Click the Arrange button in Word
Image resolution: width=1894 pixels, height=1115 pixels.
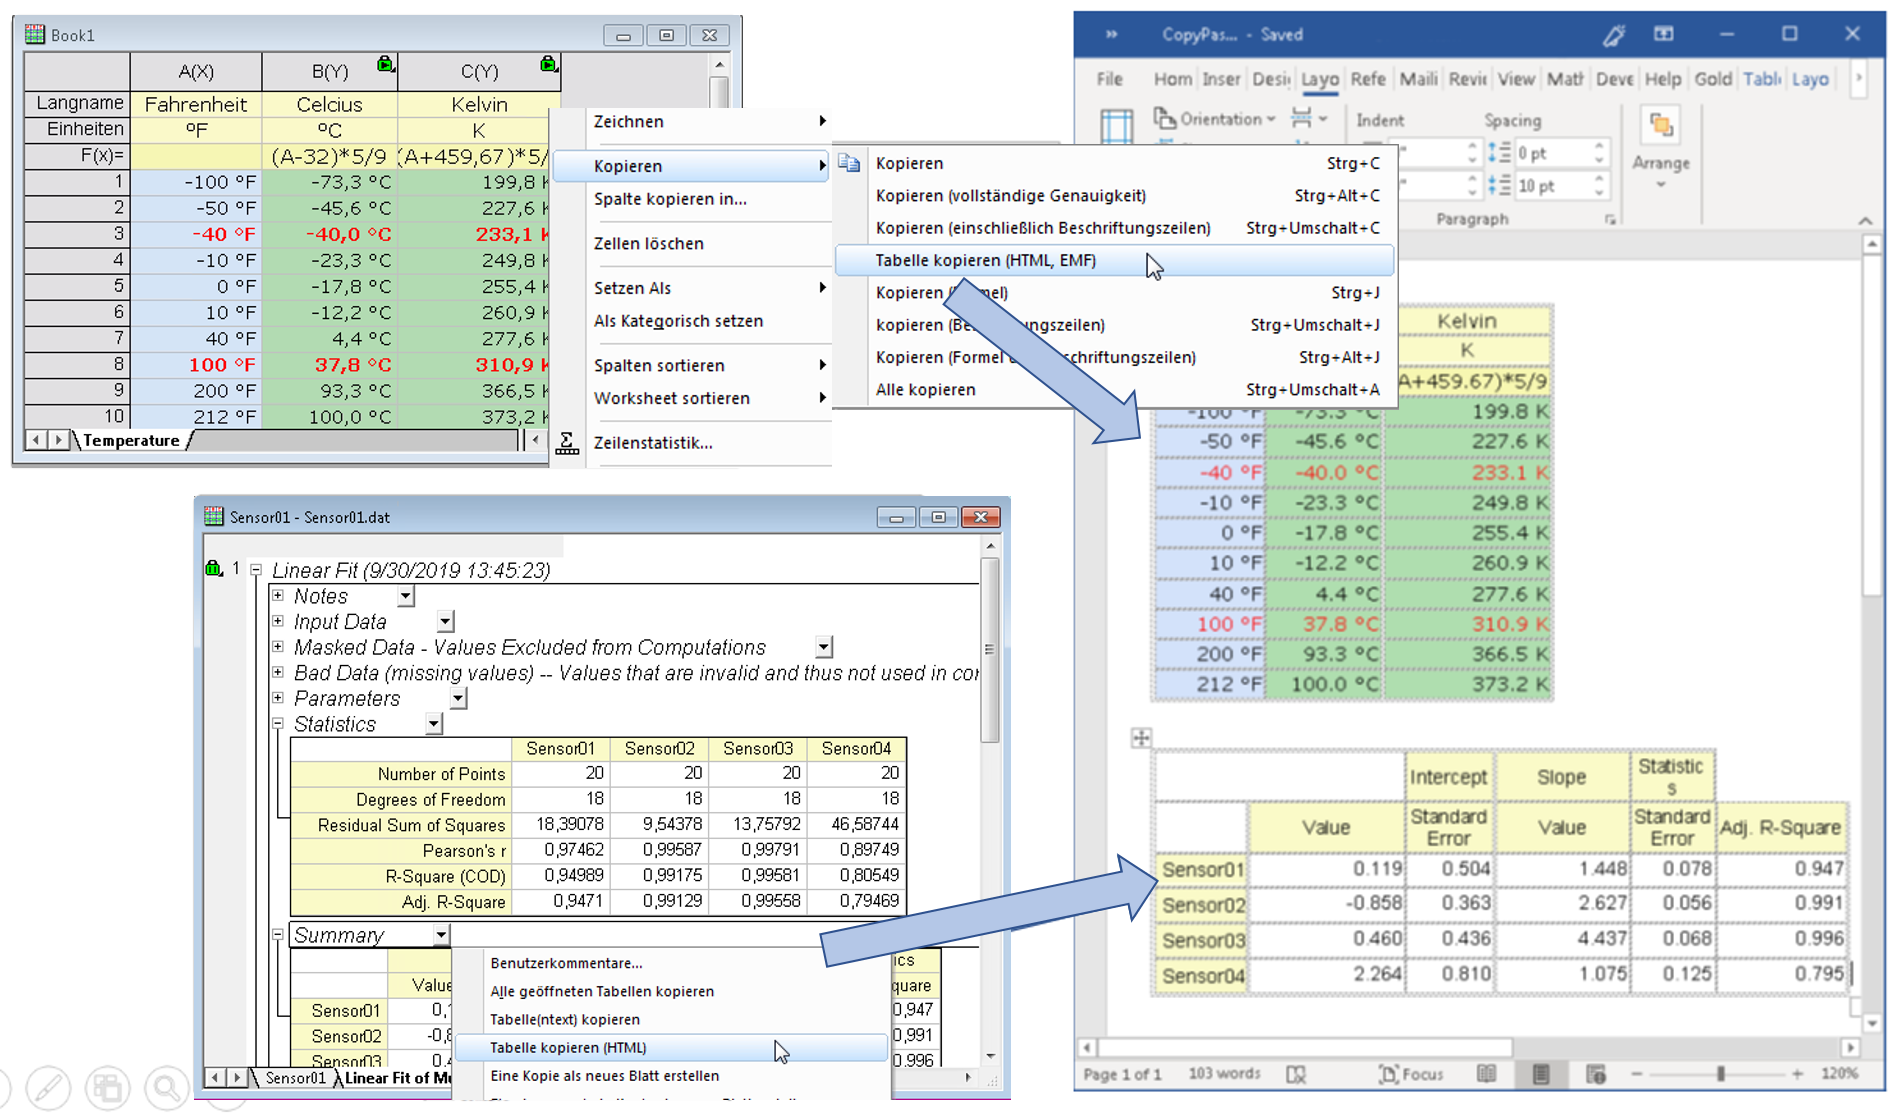(1661, 149)
